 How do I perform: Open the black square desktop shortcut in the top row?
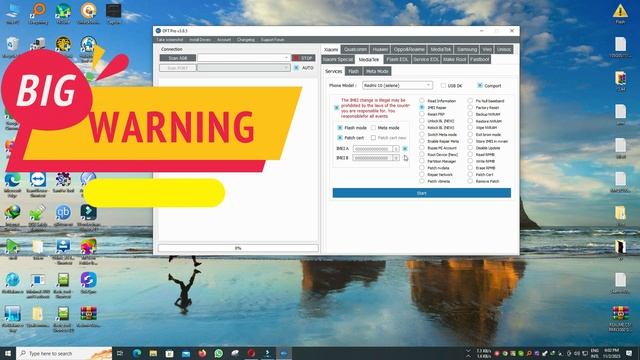[x=113, y=13]
